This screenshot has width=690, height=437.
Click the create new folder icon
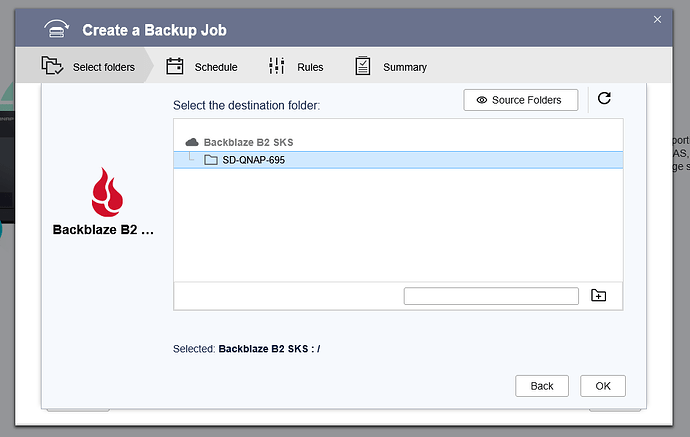[x=598, y=296]
